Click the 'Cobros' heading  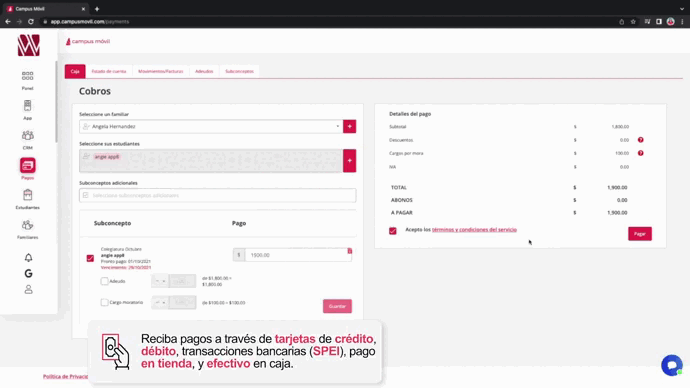tap(95, 91)
